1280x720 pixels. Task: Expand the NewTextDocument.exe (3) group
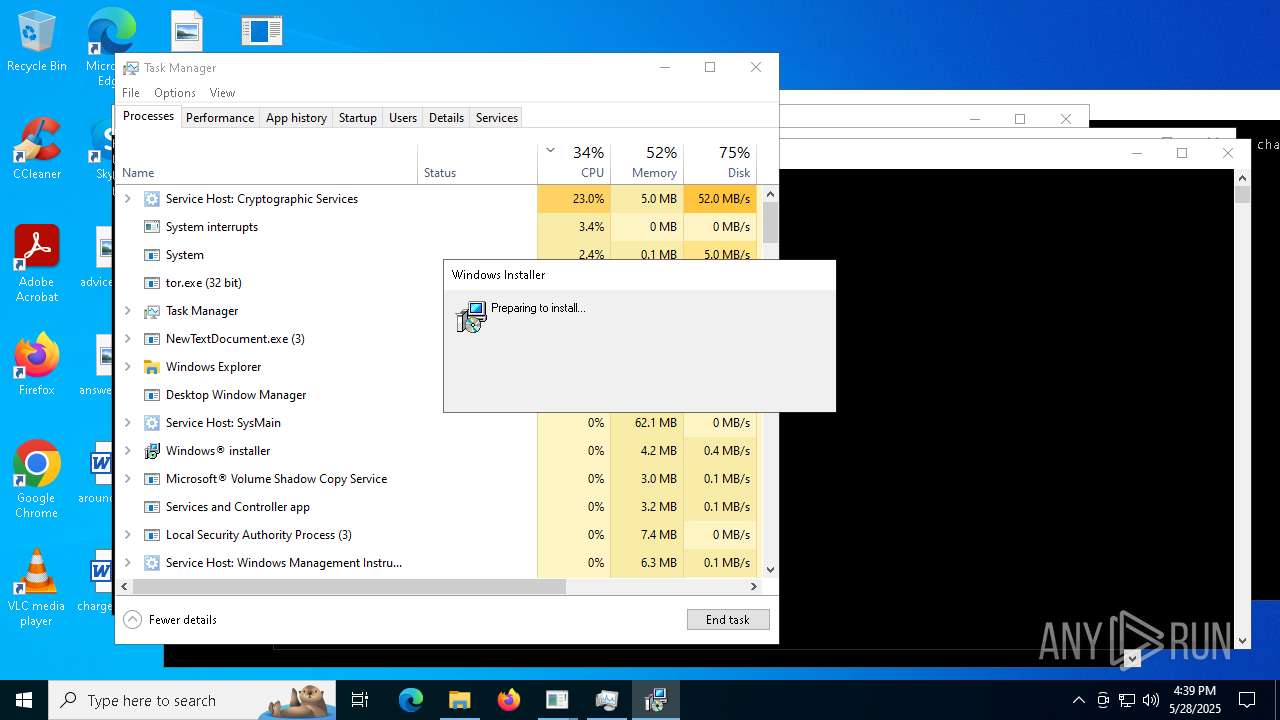(x=127, y=339)
